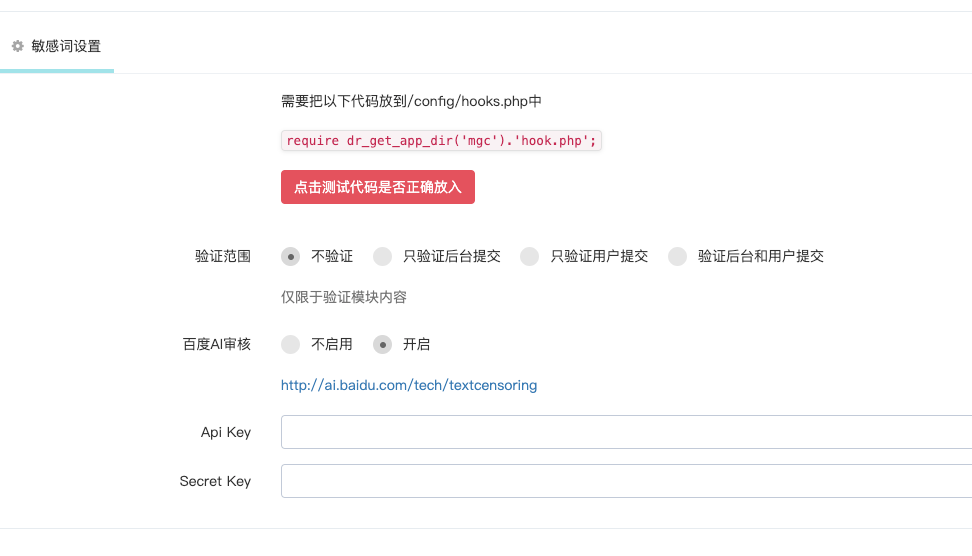Click the gear icon beside 敏感词设置

click(x=18, y=46)
